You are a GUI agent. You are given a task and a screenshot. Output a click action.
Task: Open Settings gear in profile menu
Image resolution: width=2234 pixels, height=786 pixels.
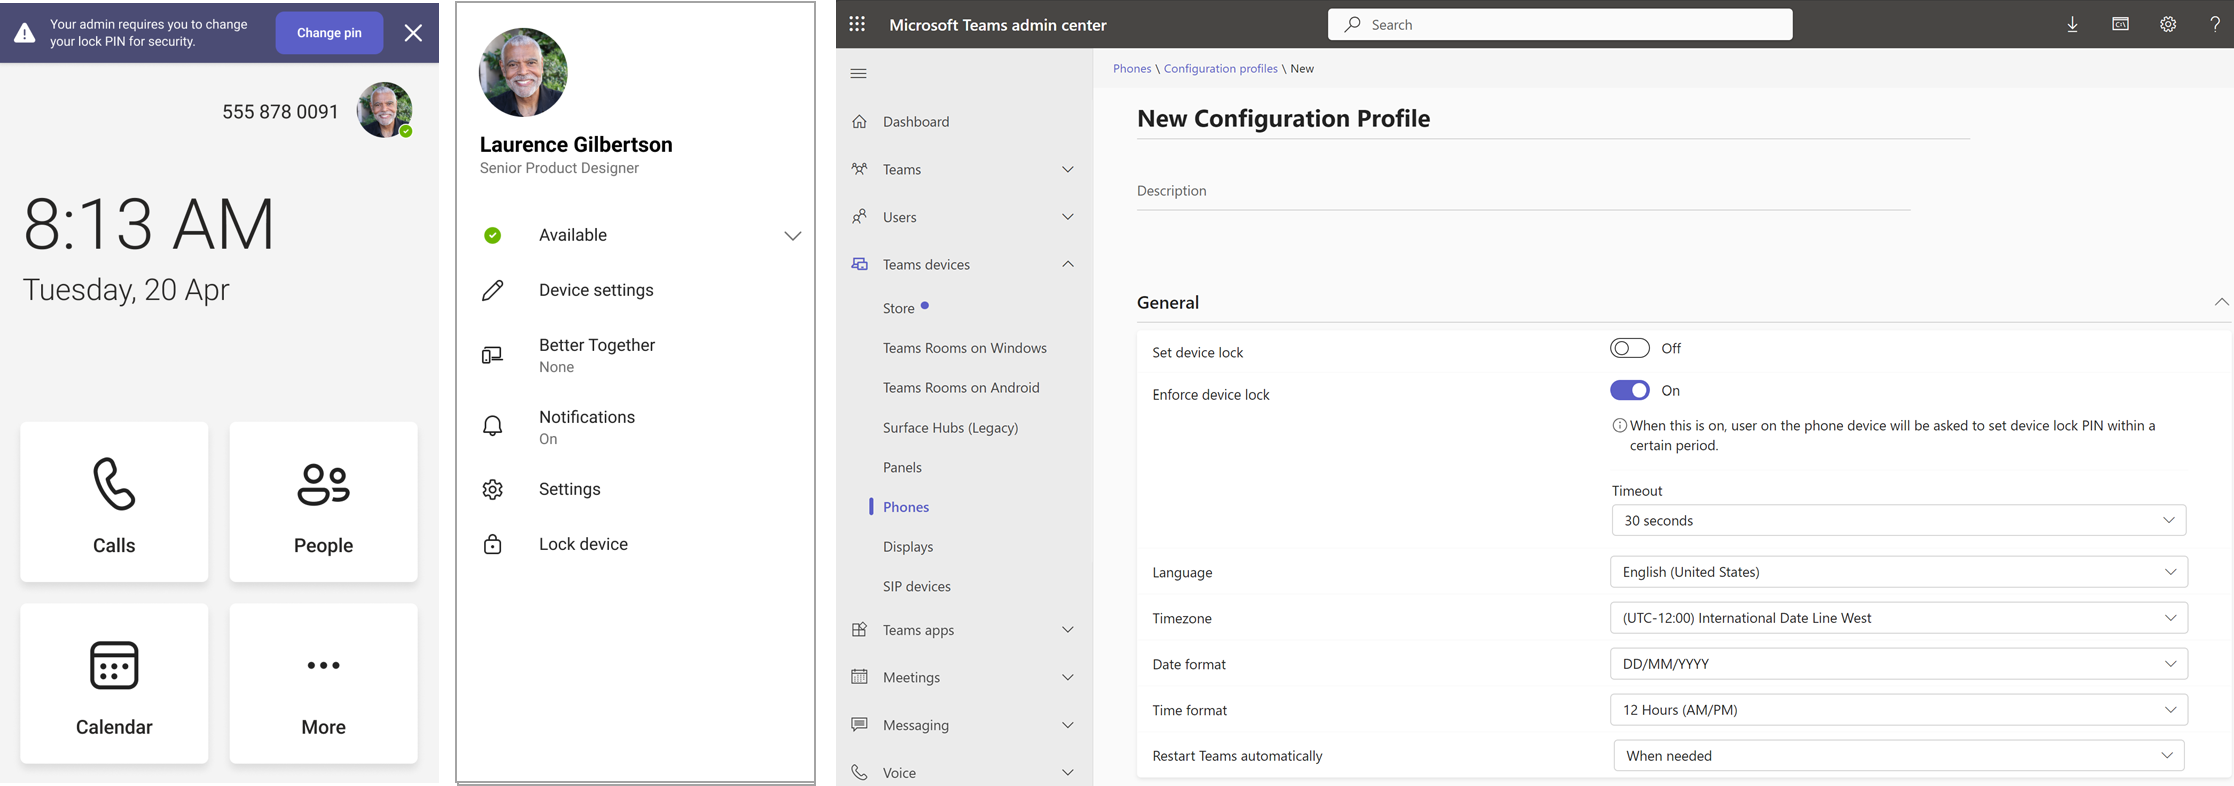click(492, 489)
